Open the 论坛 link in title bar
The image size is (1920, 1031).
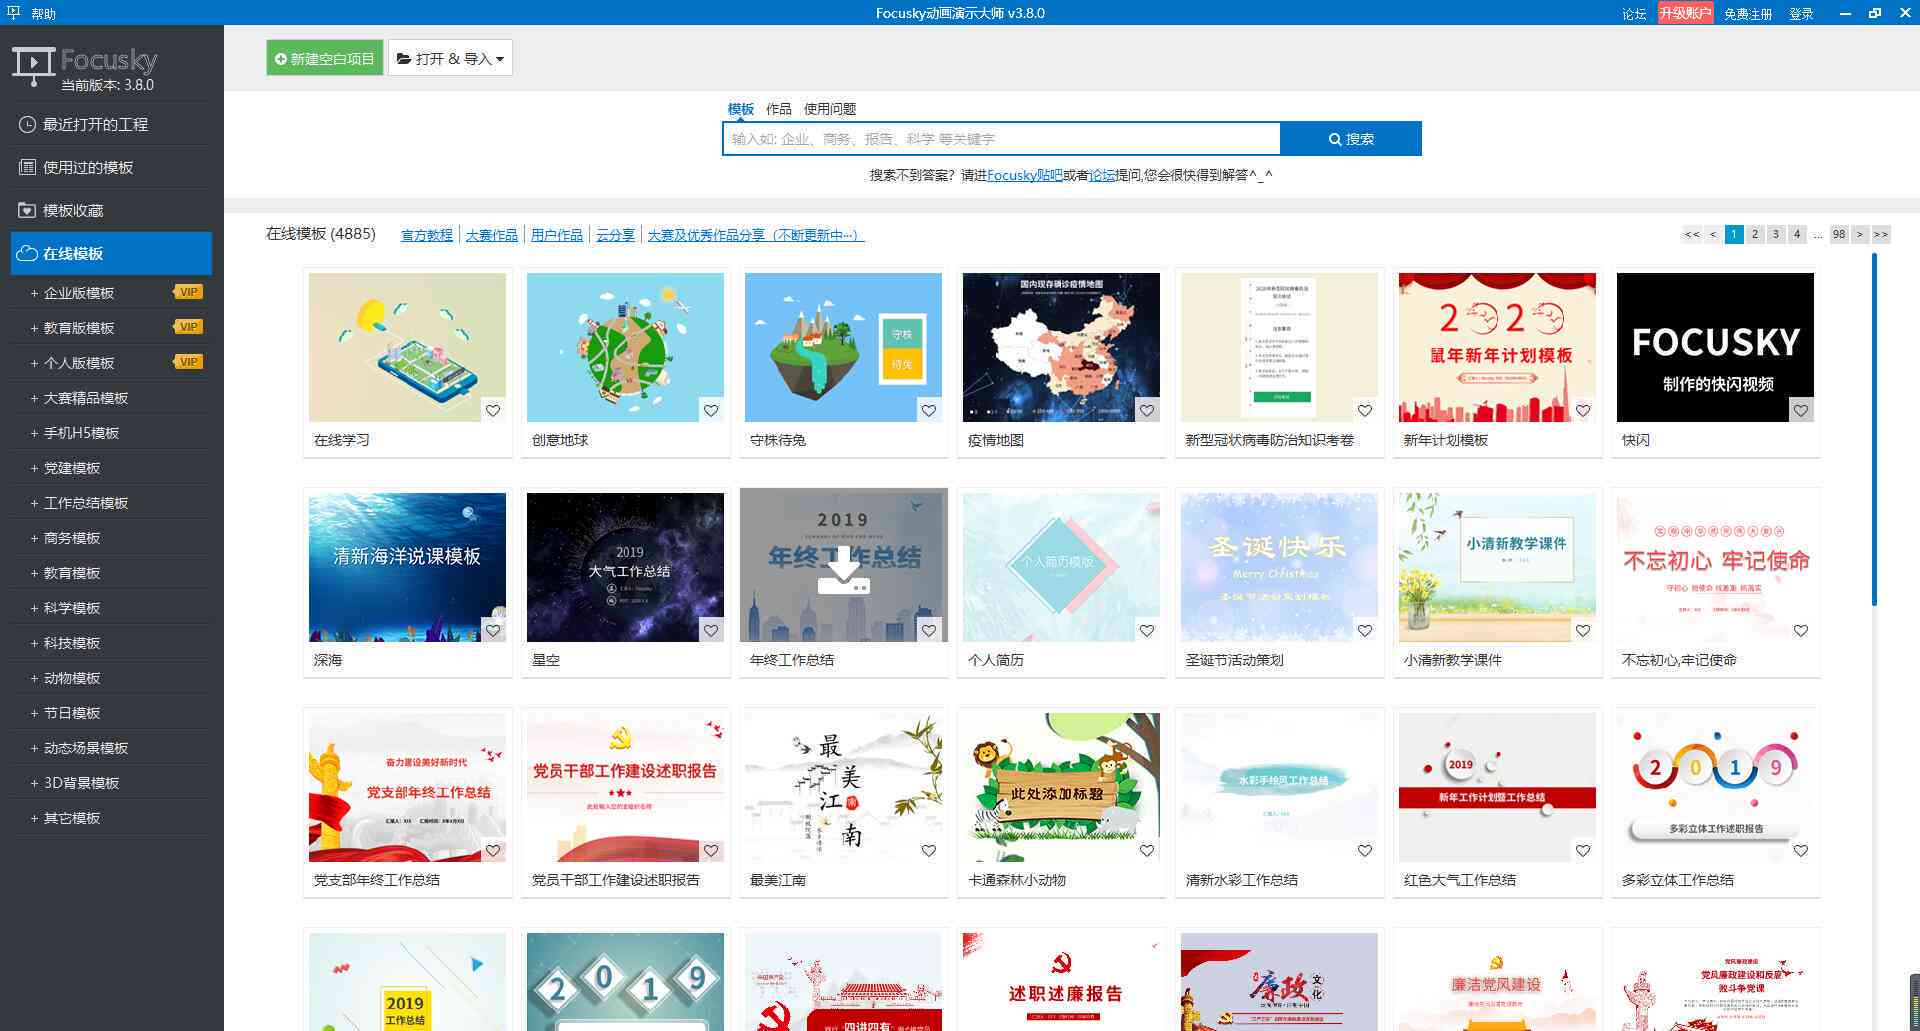click(x=1634, y=13)
